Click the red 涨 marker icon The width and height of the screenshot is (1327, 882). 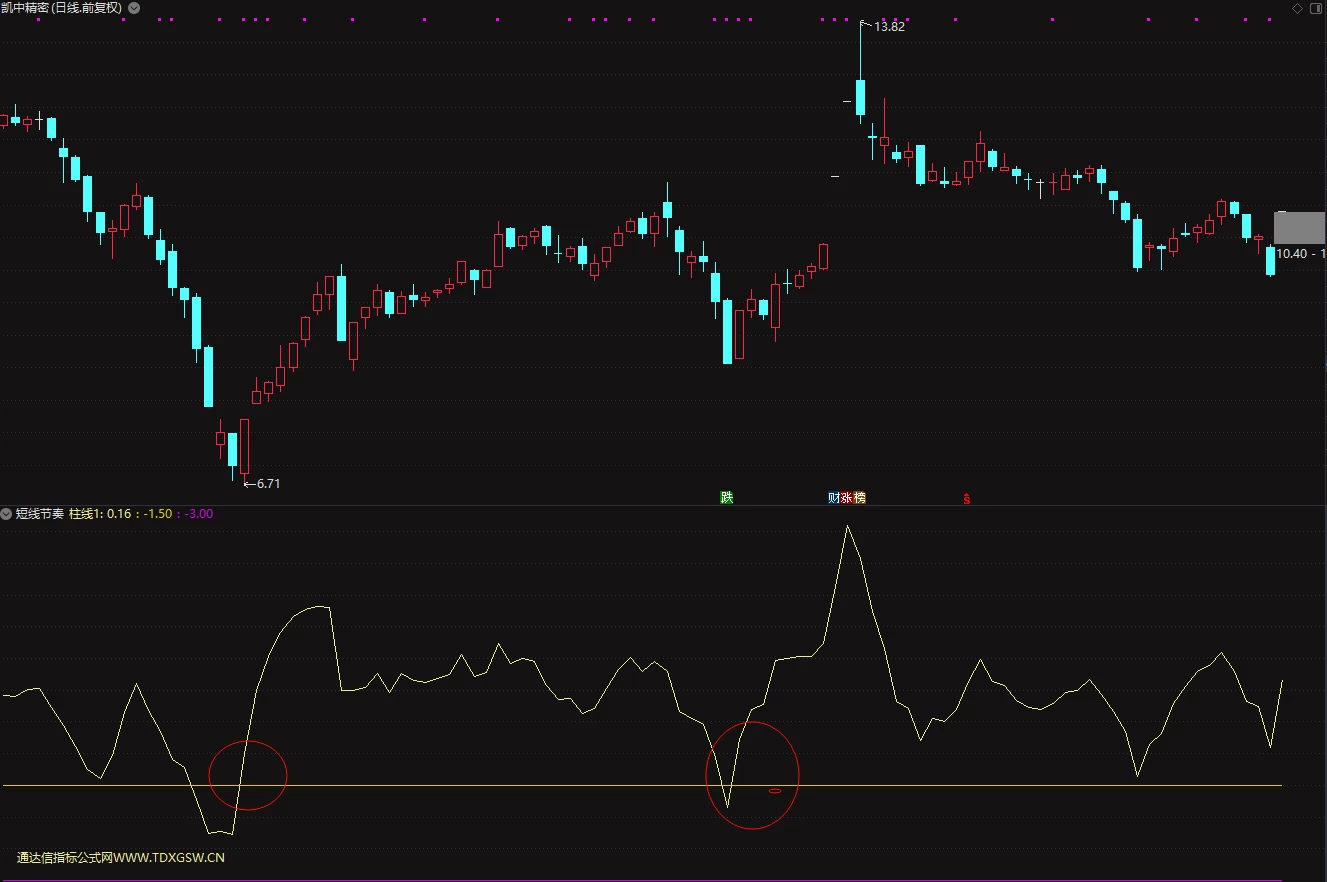click(x=847, y=497)
